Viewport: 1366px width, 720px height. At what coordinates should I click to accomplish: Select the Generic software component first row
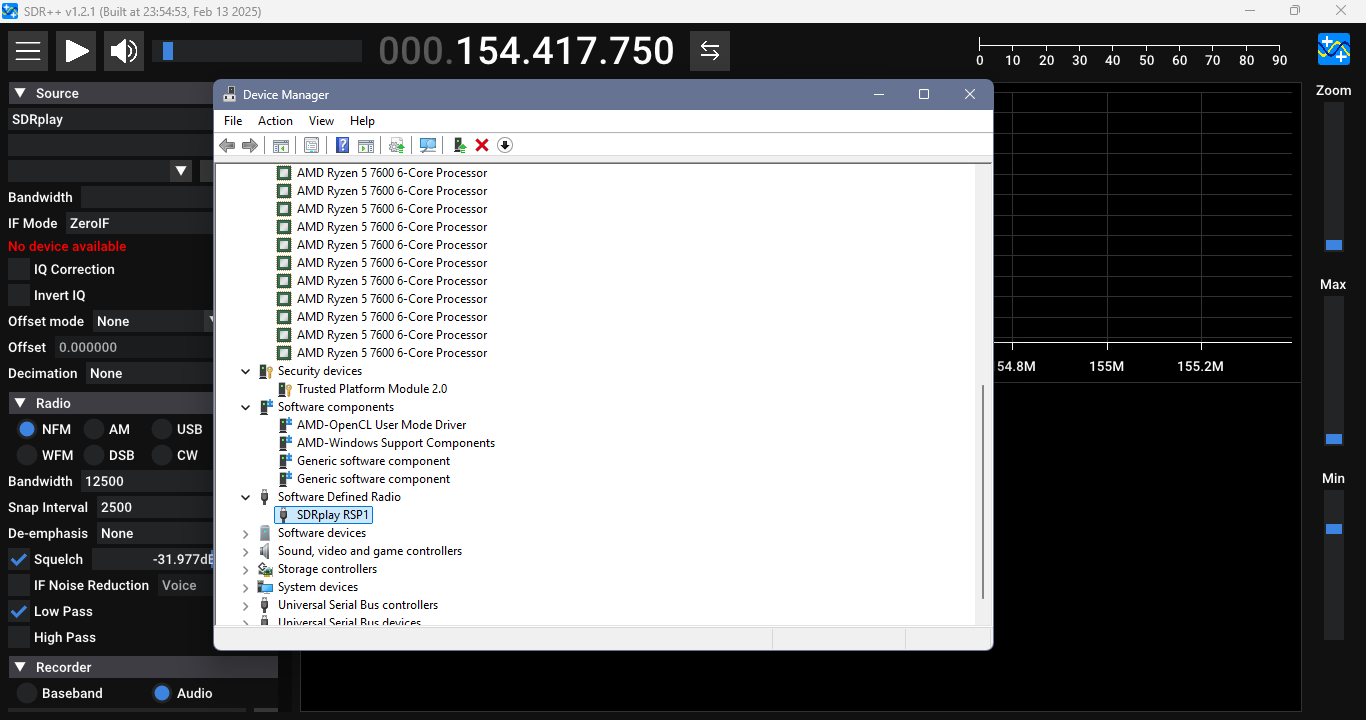tap(373, 461)
